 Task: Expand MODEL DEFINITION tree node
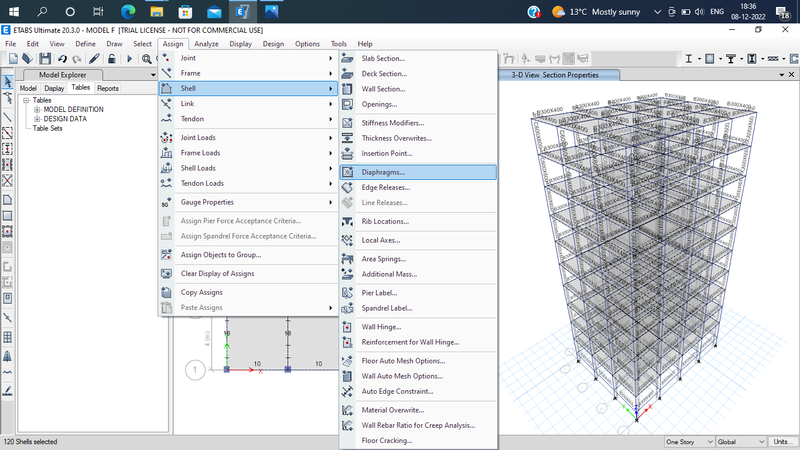pos(37,110)
